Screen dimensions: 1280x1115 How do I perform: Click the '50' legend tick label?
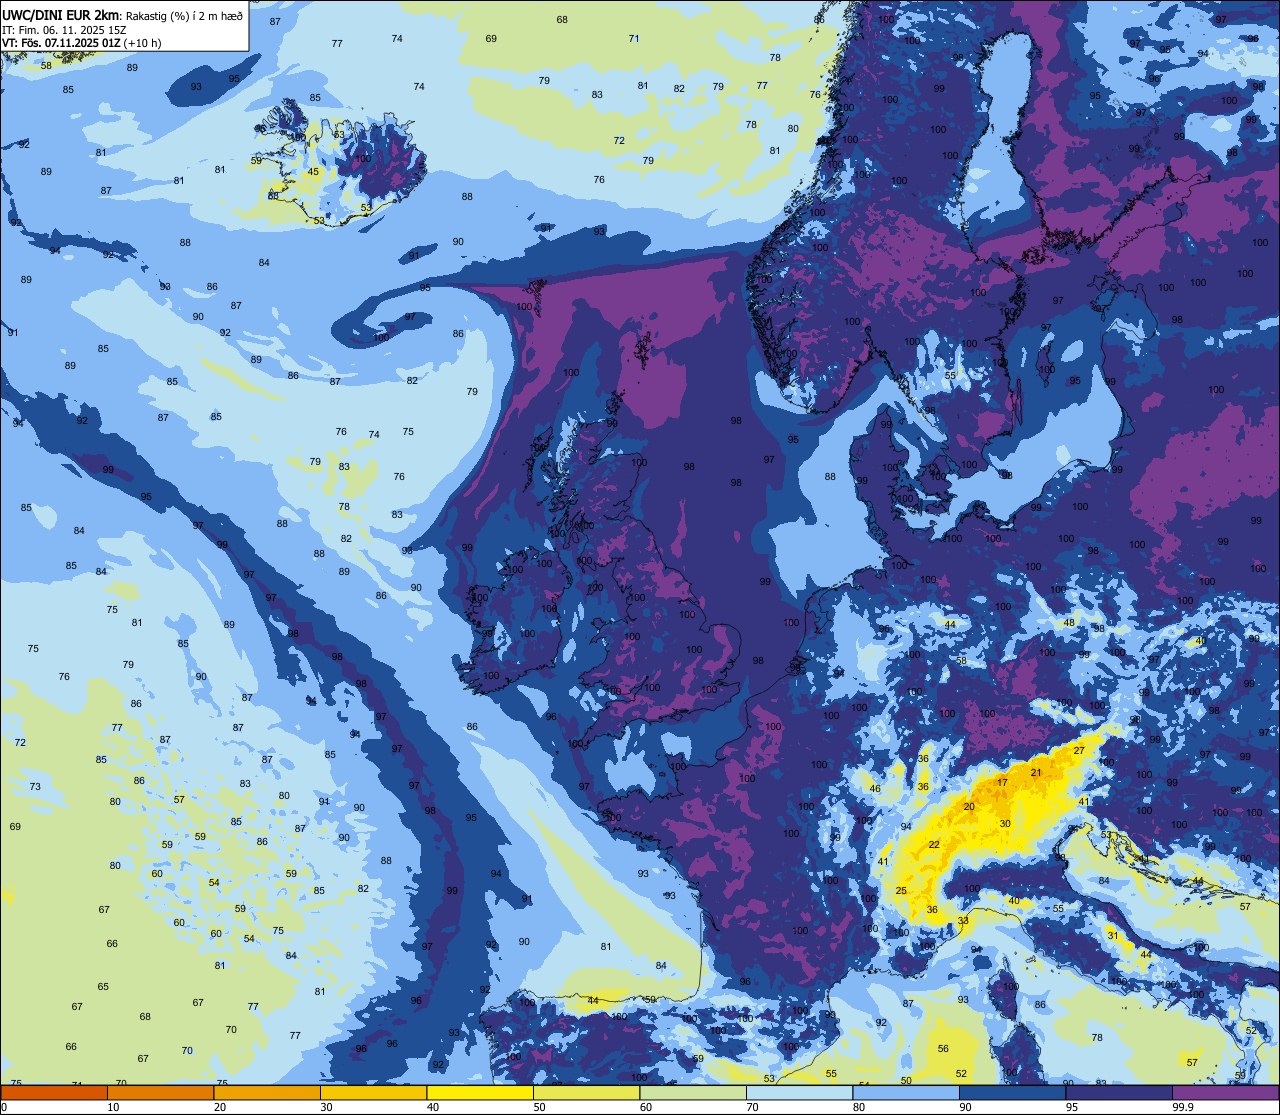pos(539,1107)
